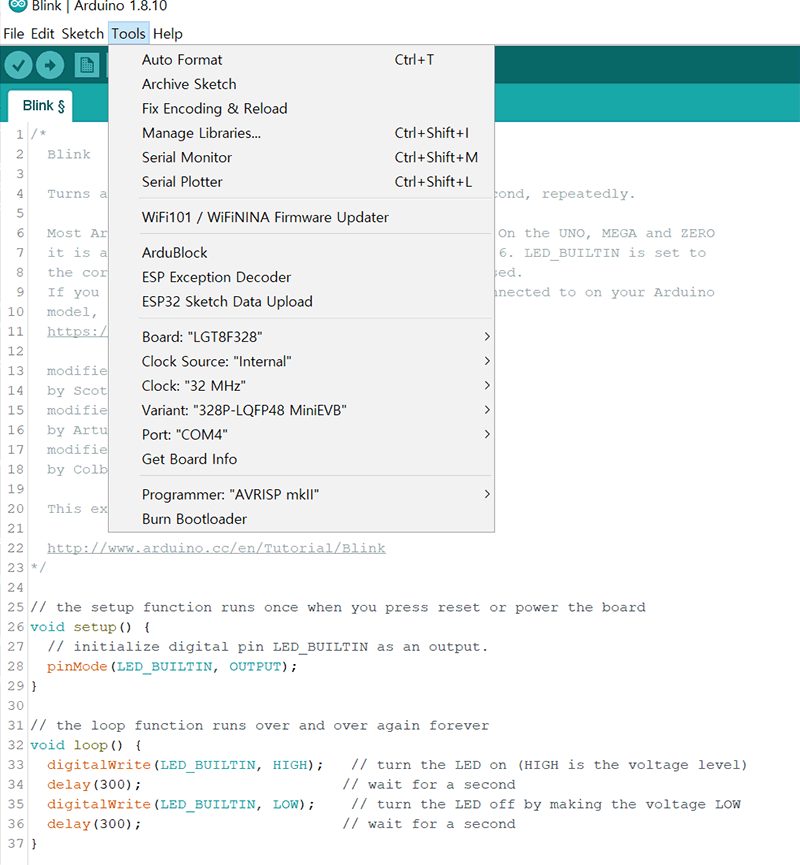This screenshot has height=865, width=800.
Task: Select Get Board Info entry
Action: point(301,459)
